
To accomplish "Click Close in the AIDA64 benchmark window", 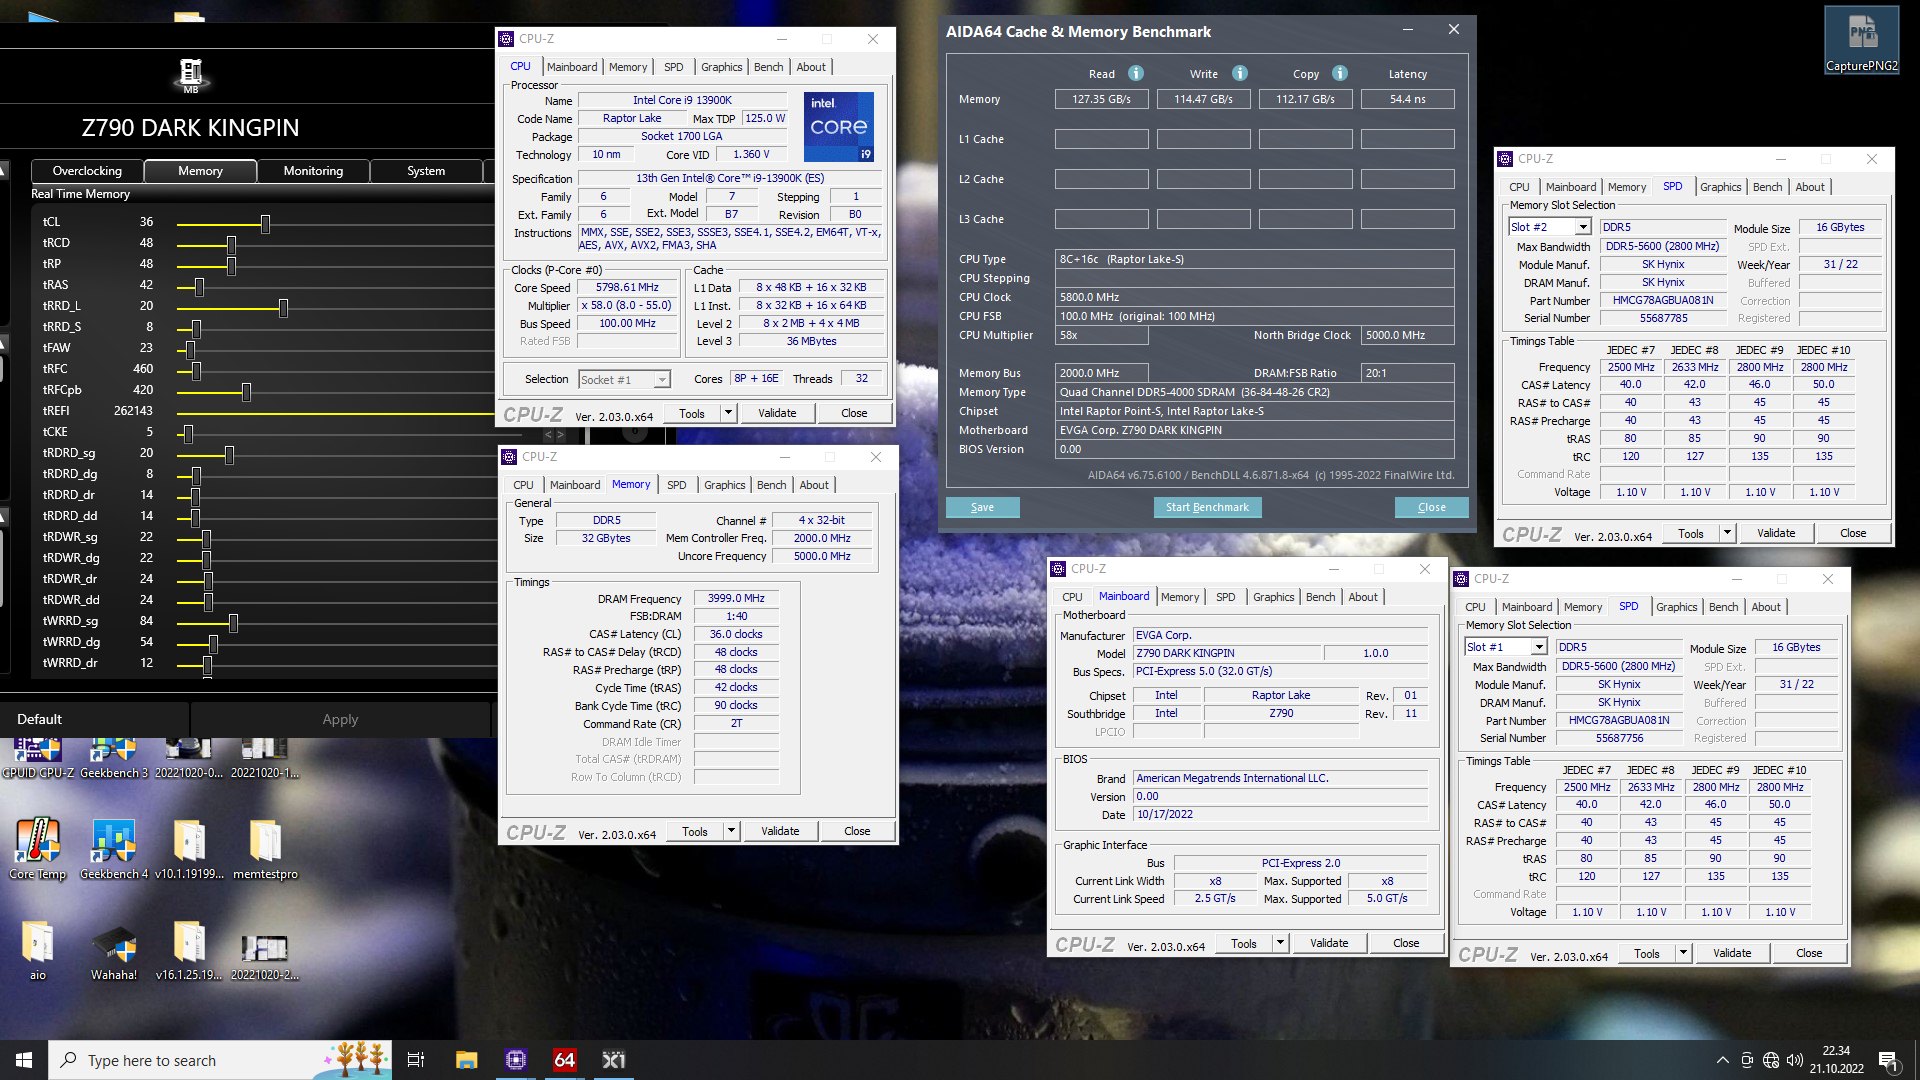I will 1431,507.
